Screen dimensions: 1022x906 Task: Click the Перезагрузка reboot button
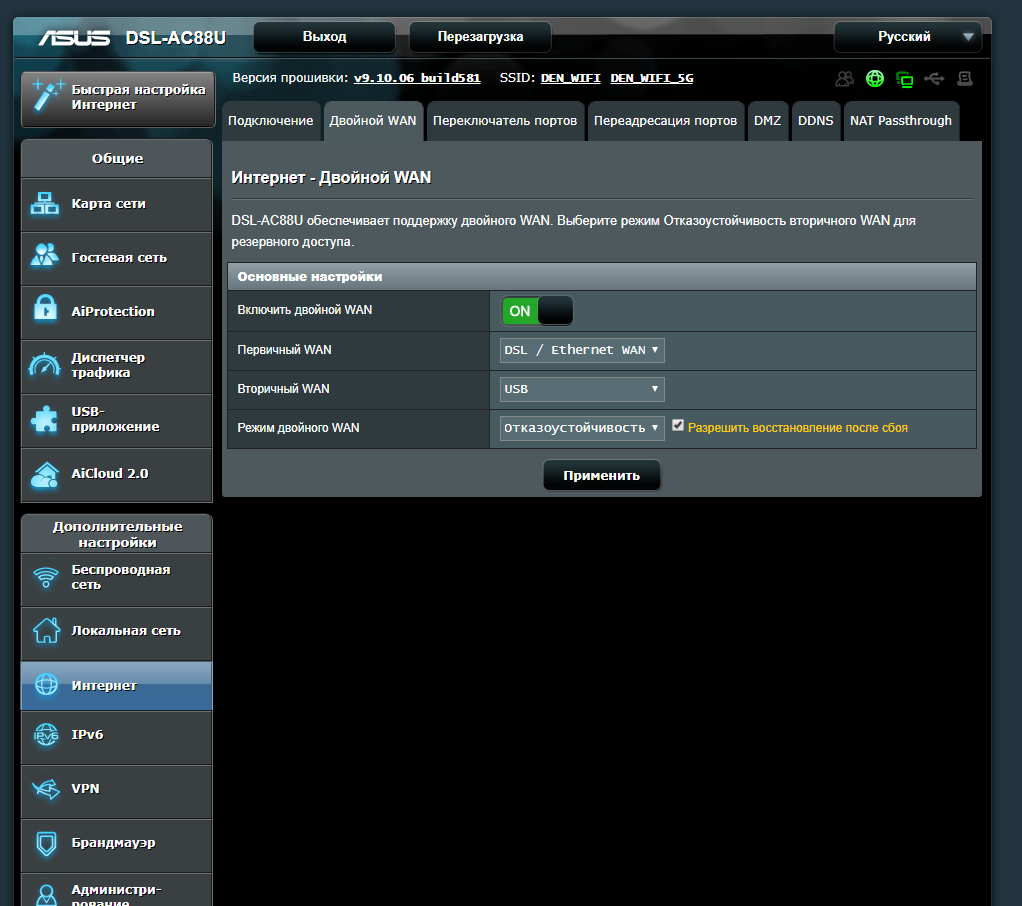coord(480,37)
